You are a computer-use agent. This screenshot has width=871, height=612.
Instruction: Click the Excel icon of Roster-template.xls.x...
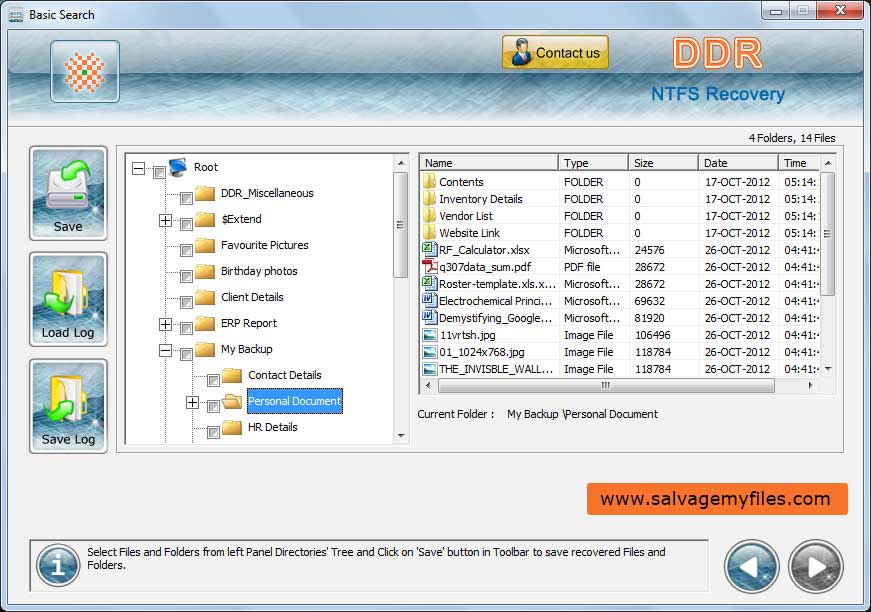coord(429,283)
